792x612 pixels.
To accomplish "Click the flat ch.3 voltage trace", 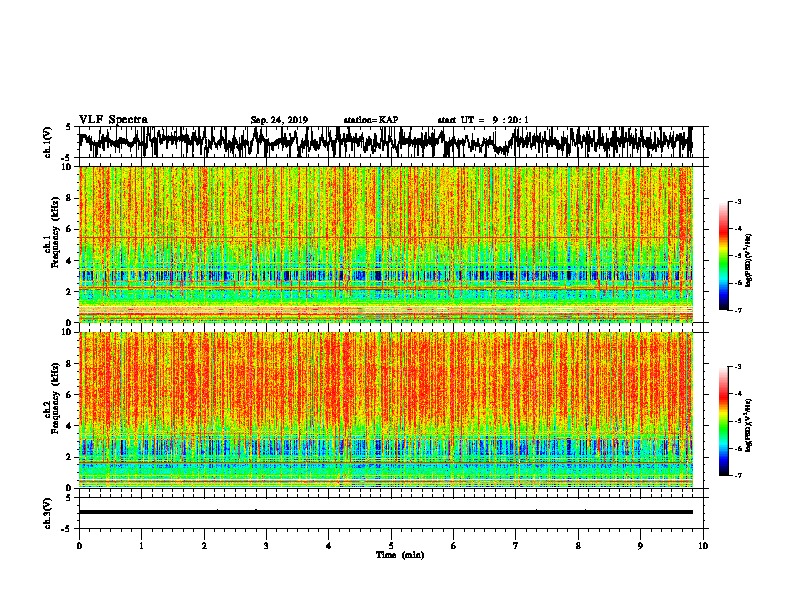I will (385, 512).
